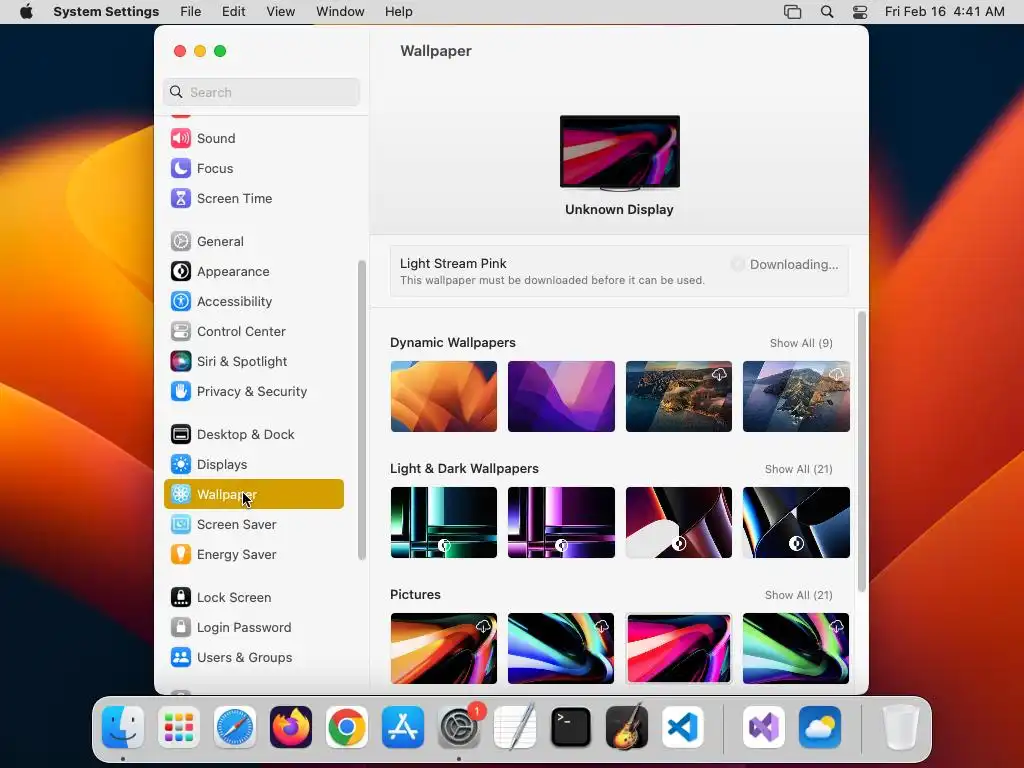
Task: Open TextEdit from the Dock
Action: point(515,727)
